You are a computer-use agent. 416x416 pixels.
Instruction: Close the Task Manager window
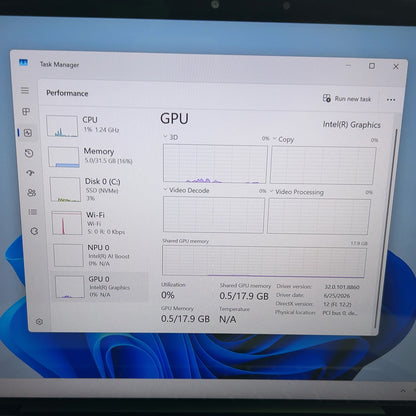tap(396, 67)
